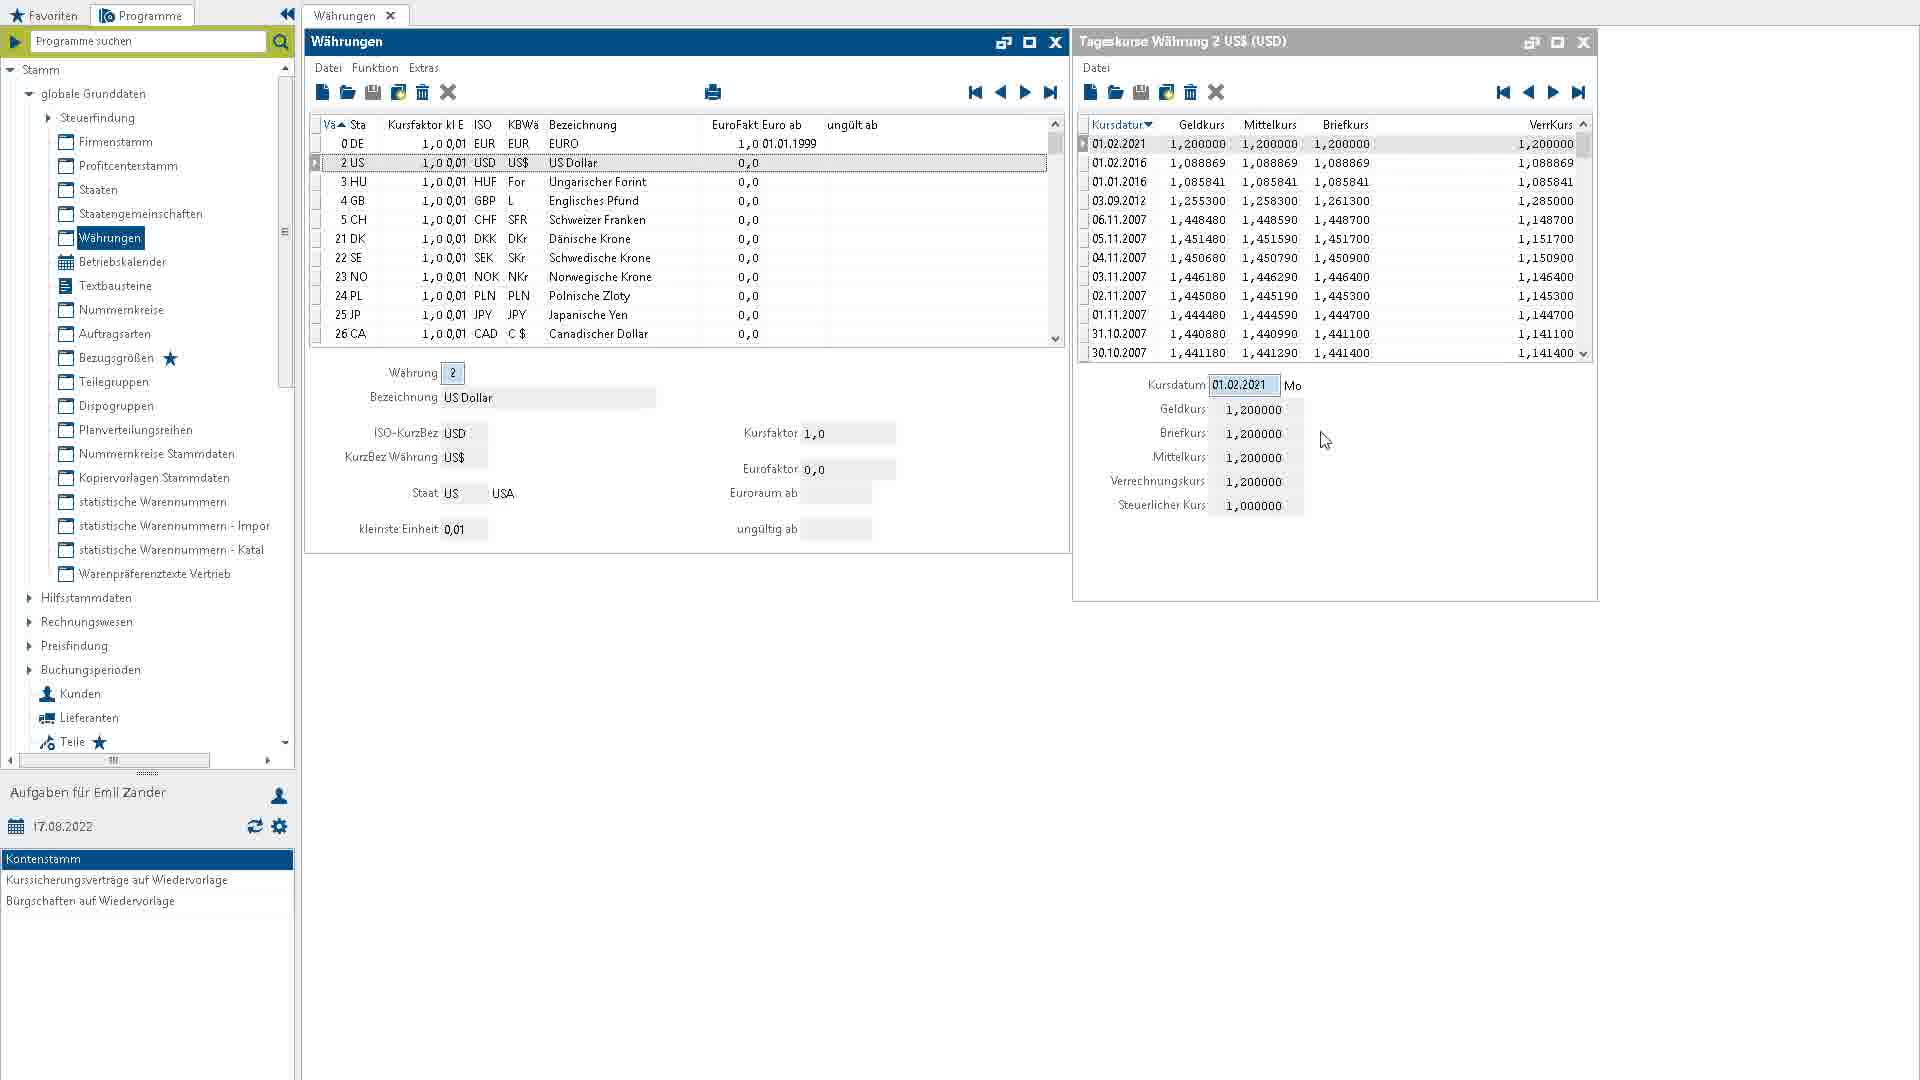Viewport: 1920px width, 1080px height.
Task: Close the Währungen document tab
Action: click(391, 15)
